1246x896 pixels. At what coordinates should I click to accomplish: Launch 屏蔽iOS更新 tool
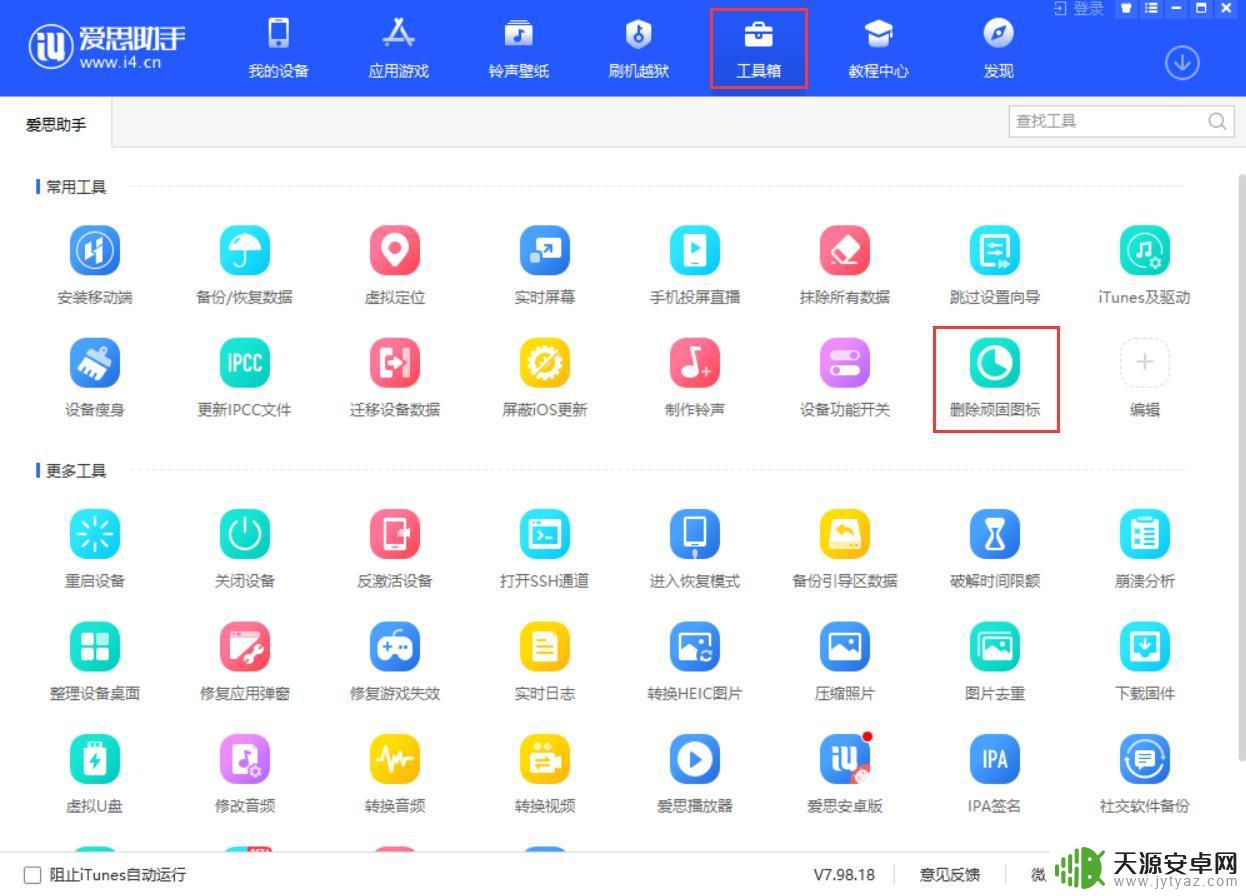[545, 362]
